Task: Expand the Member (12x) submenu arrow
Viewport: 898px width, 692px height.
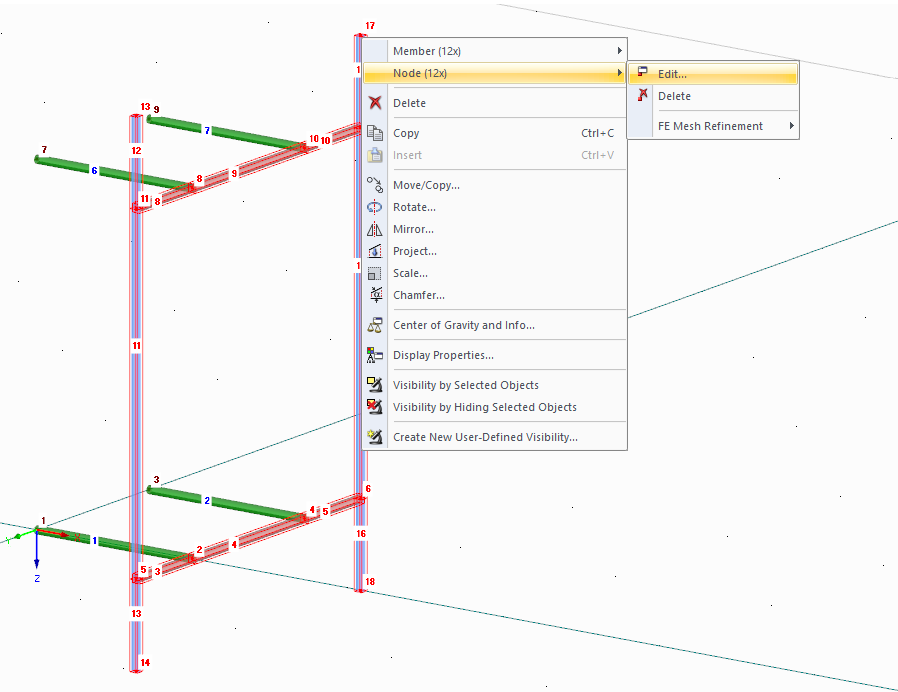Action: coord(619,49)
